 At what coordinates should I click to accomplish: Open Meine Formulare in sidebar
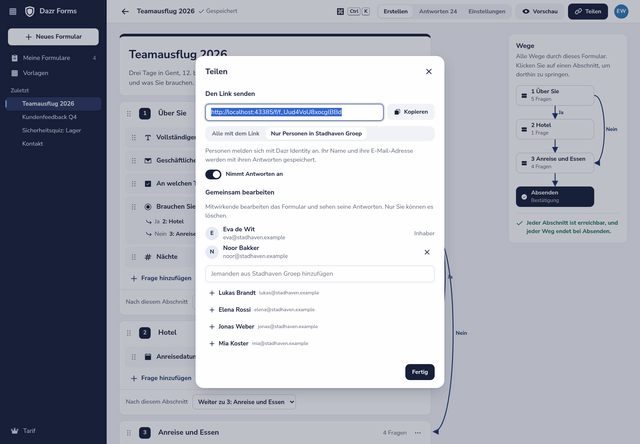point(53,58)
